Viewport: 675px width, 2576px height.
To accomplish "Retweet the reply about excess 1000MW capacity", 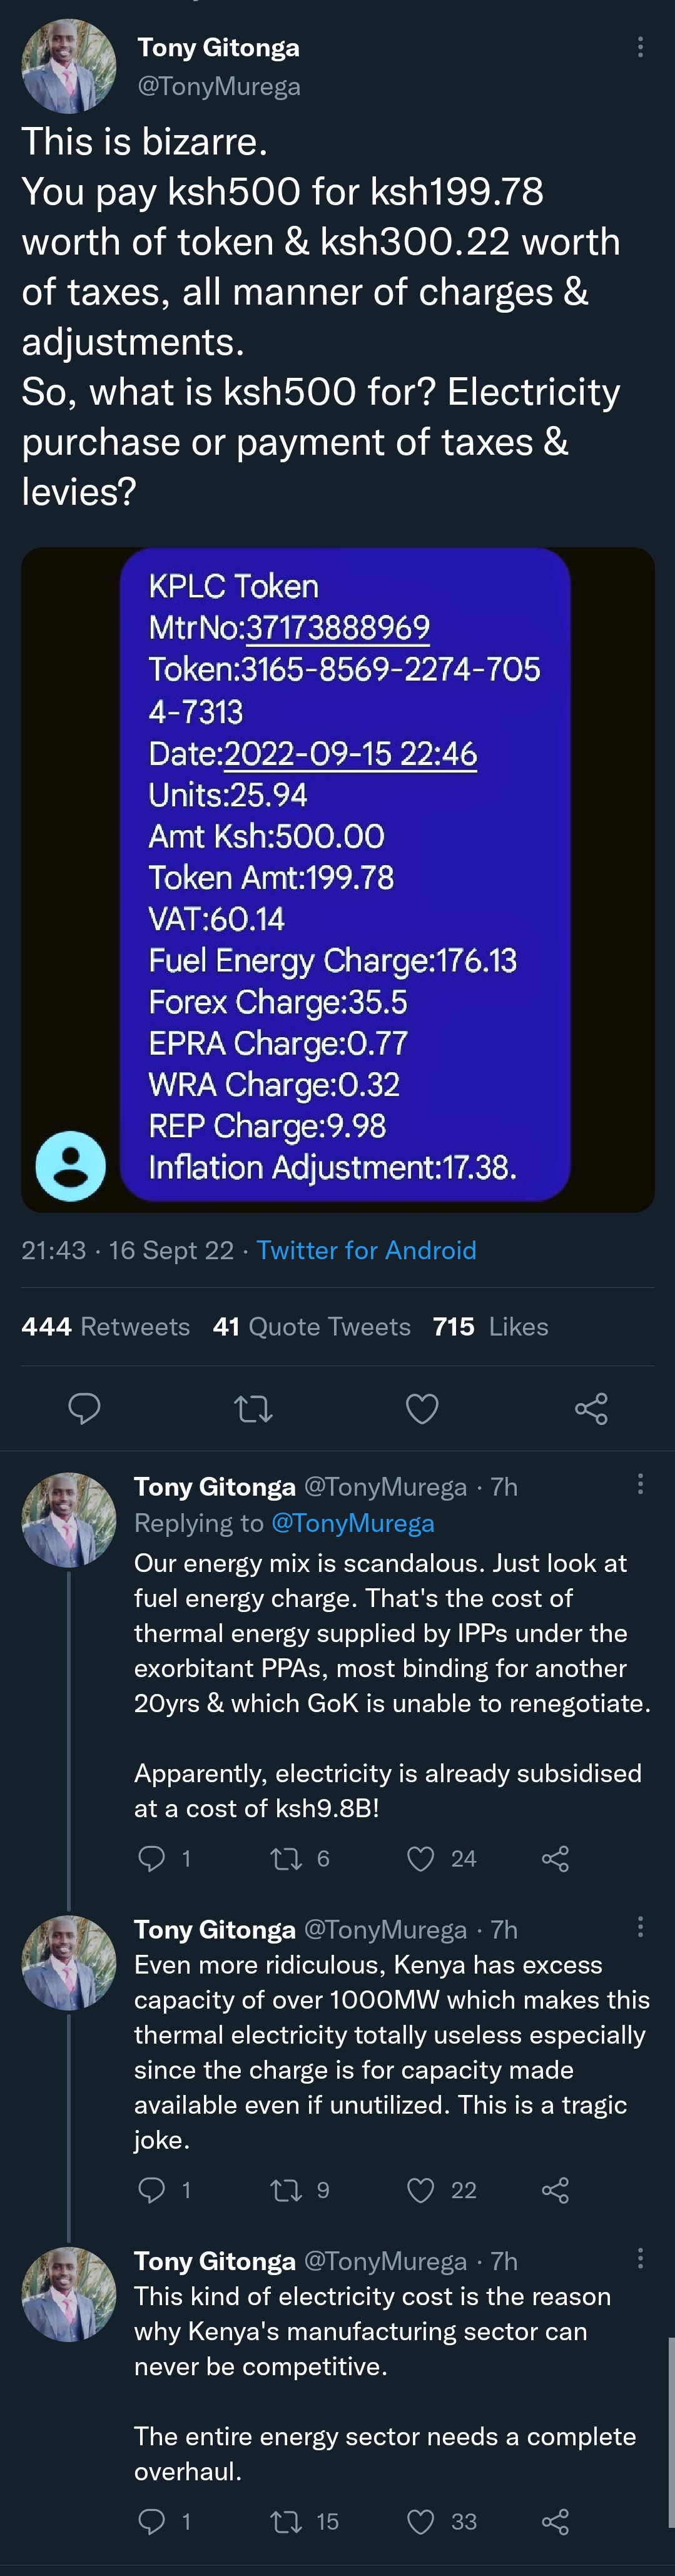I will pyautogui.click(x=287, y=2190).
